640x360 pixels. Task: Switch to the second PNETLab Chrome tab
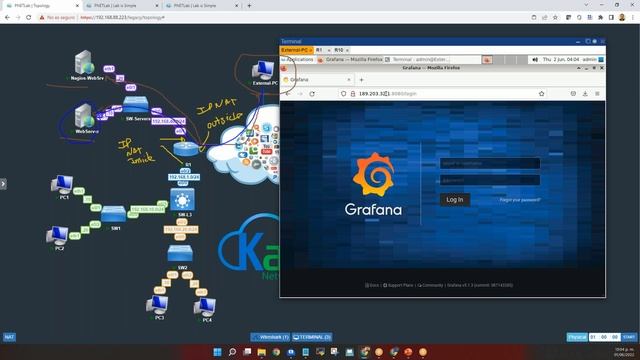pos(121,6)
